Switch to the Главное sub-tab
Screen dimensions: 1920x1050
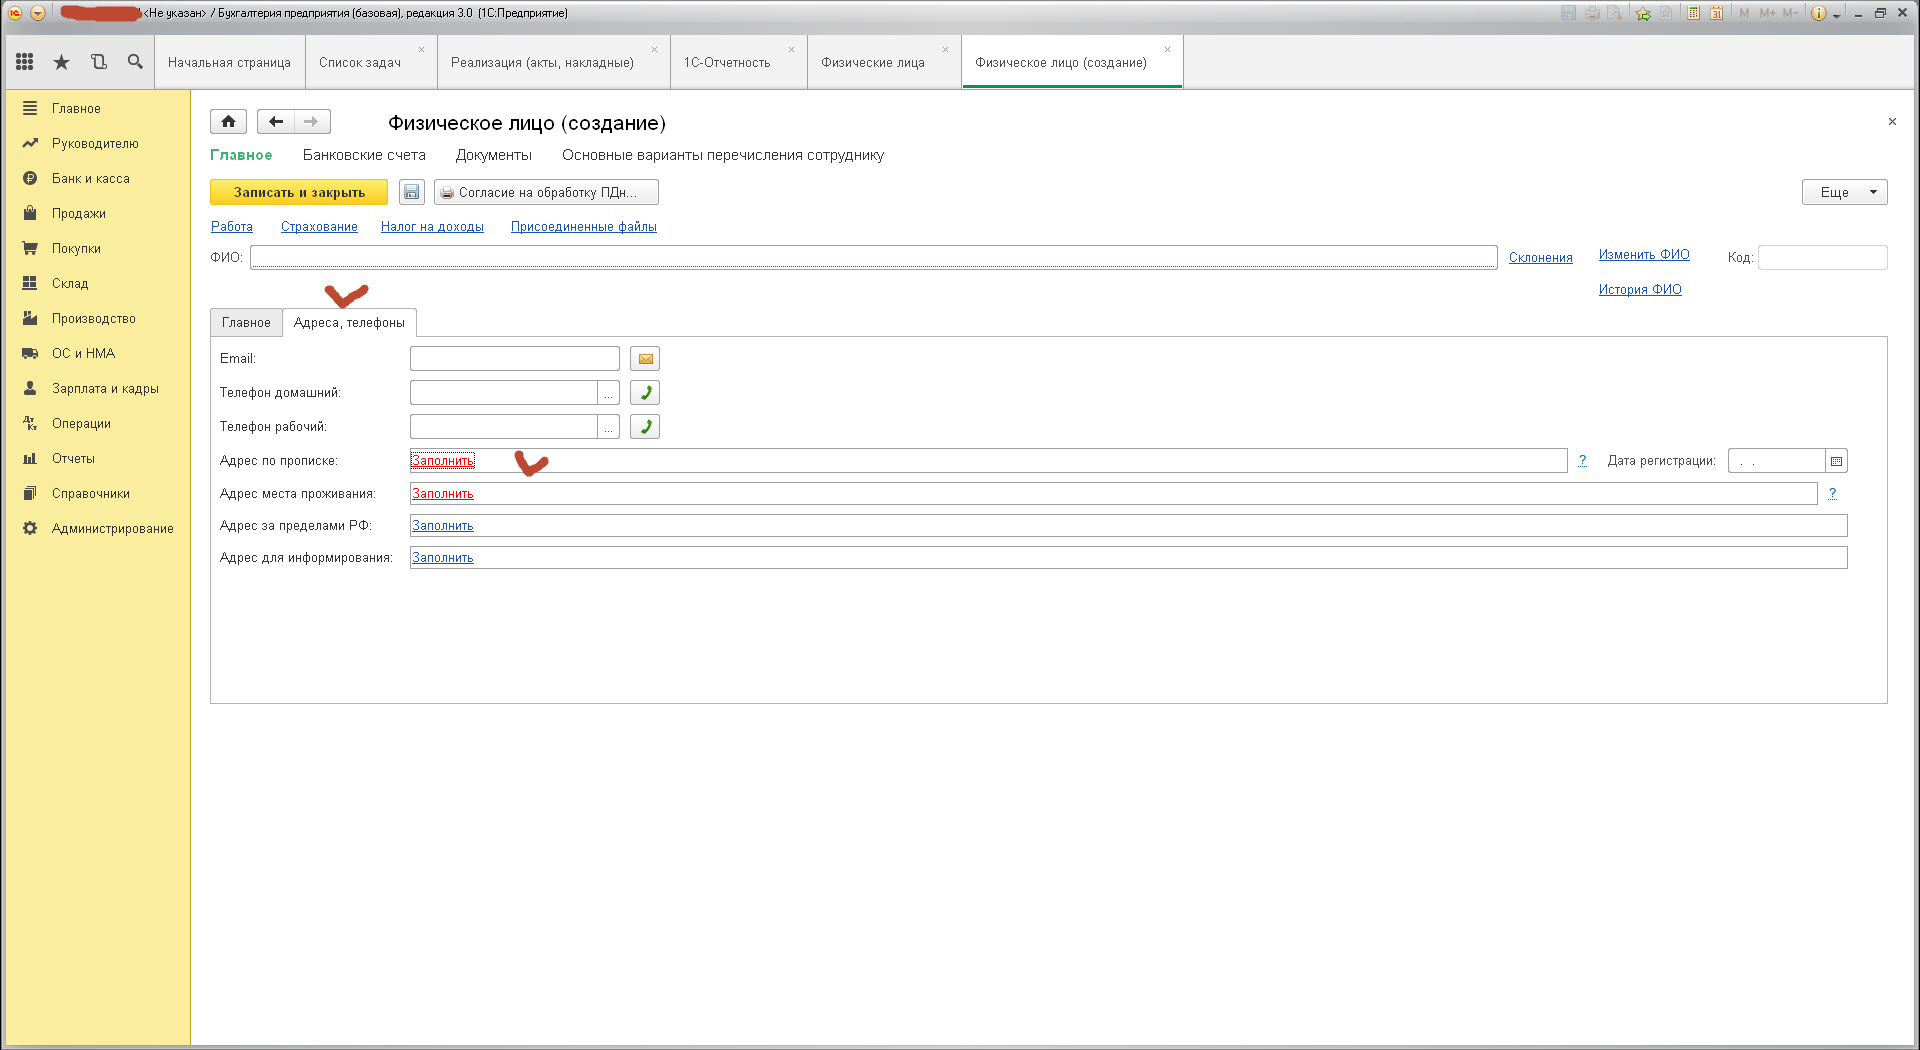[x=246, y=323]
